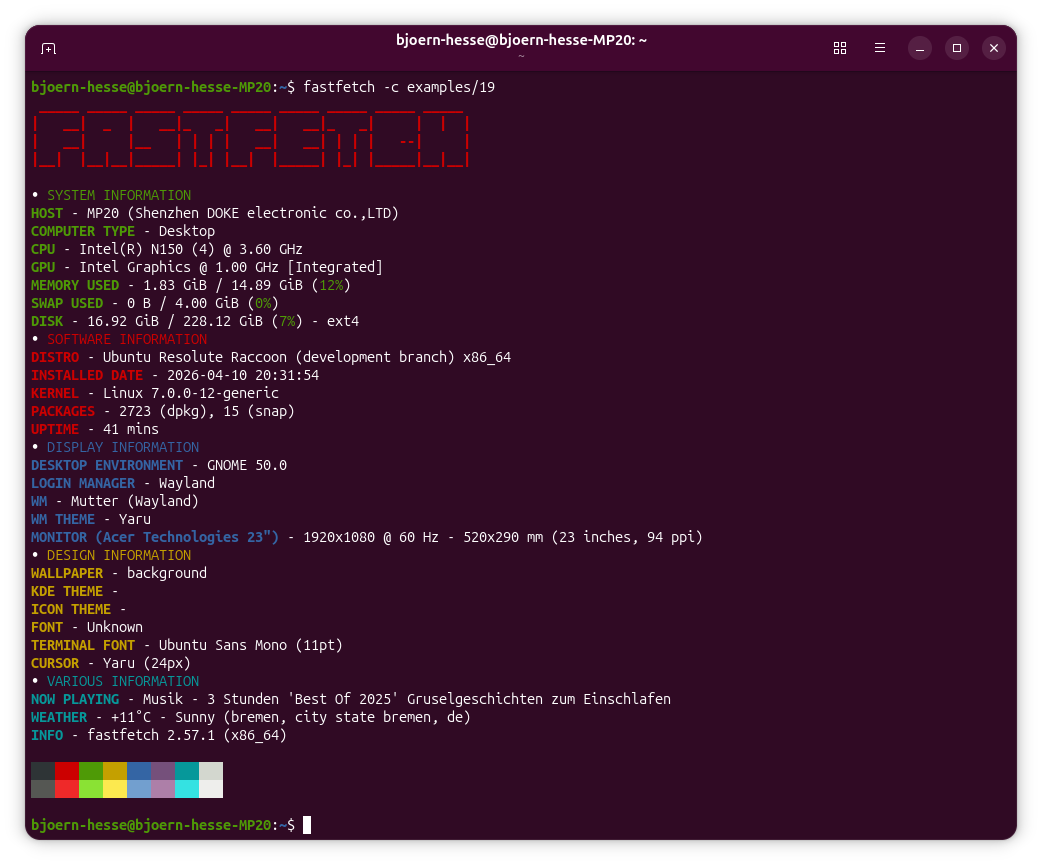Click the CPU line with Intel N150
Viewport: 1042px width, 865px height.
[x=167, y=249]
